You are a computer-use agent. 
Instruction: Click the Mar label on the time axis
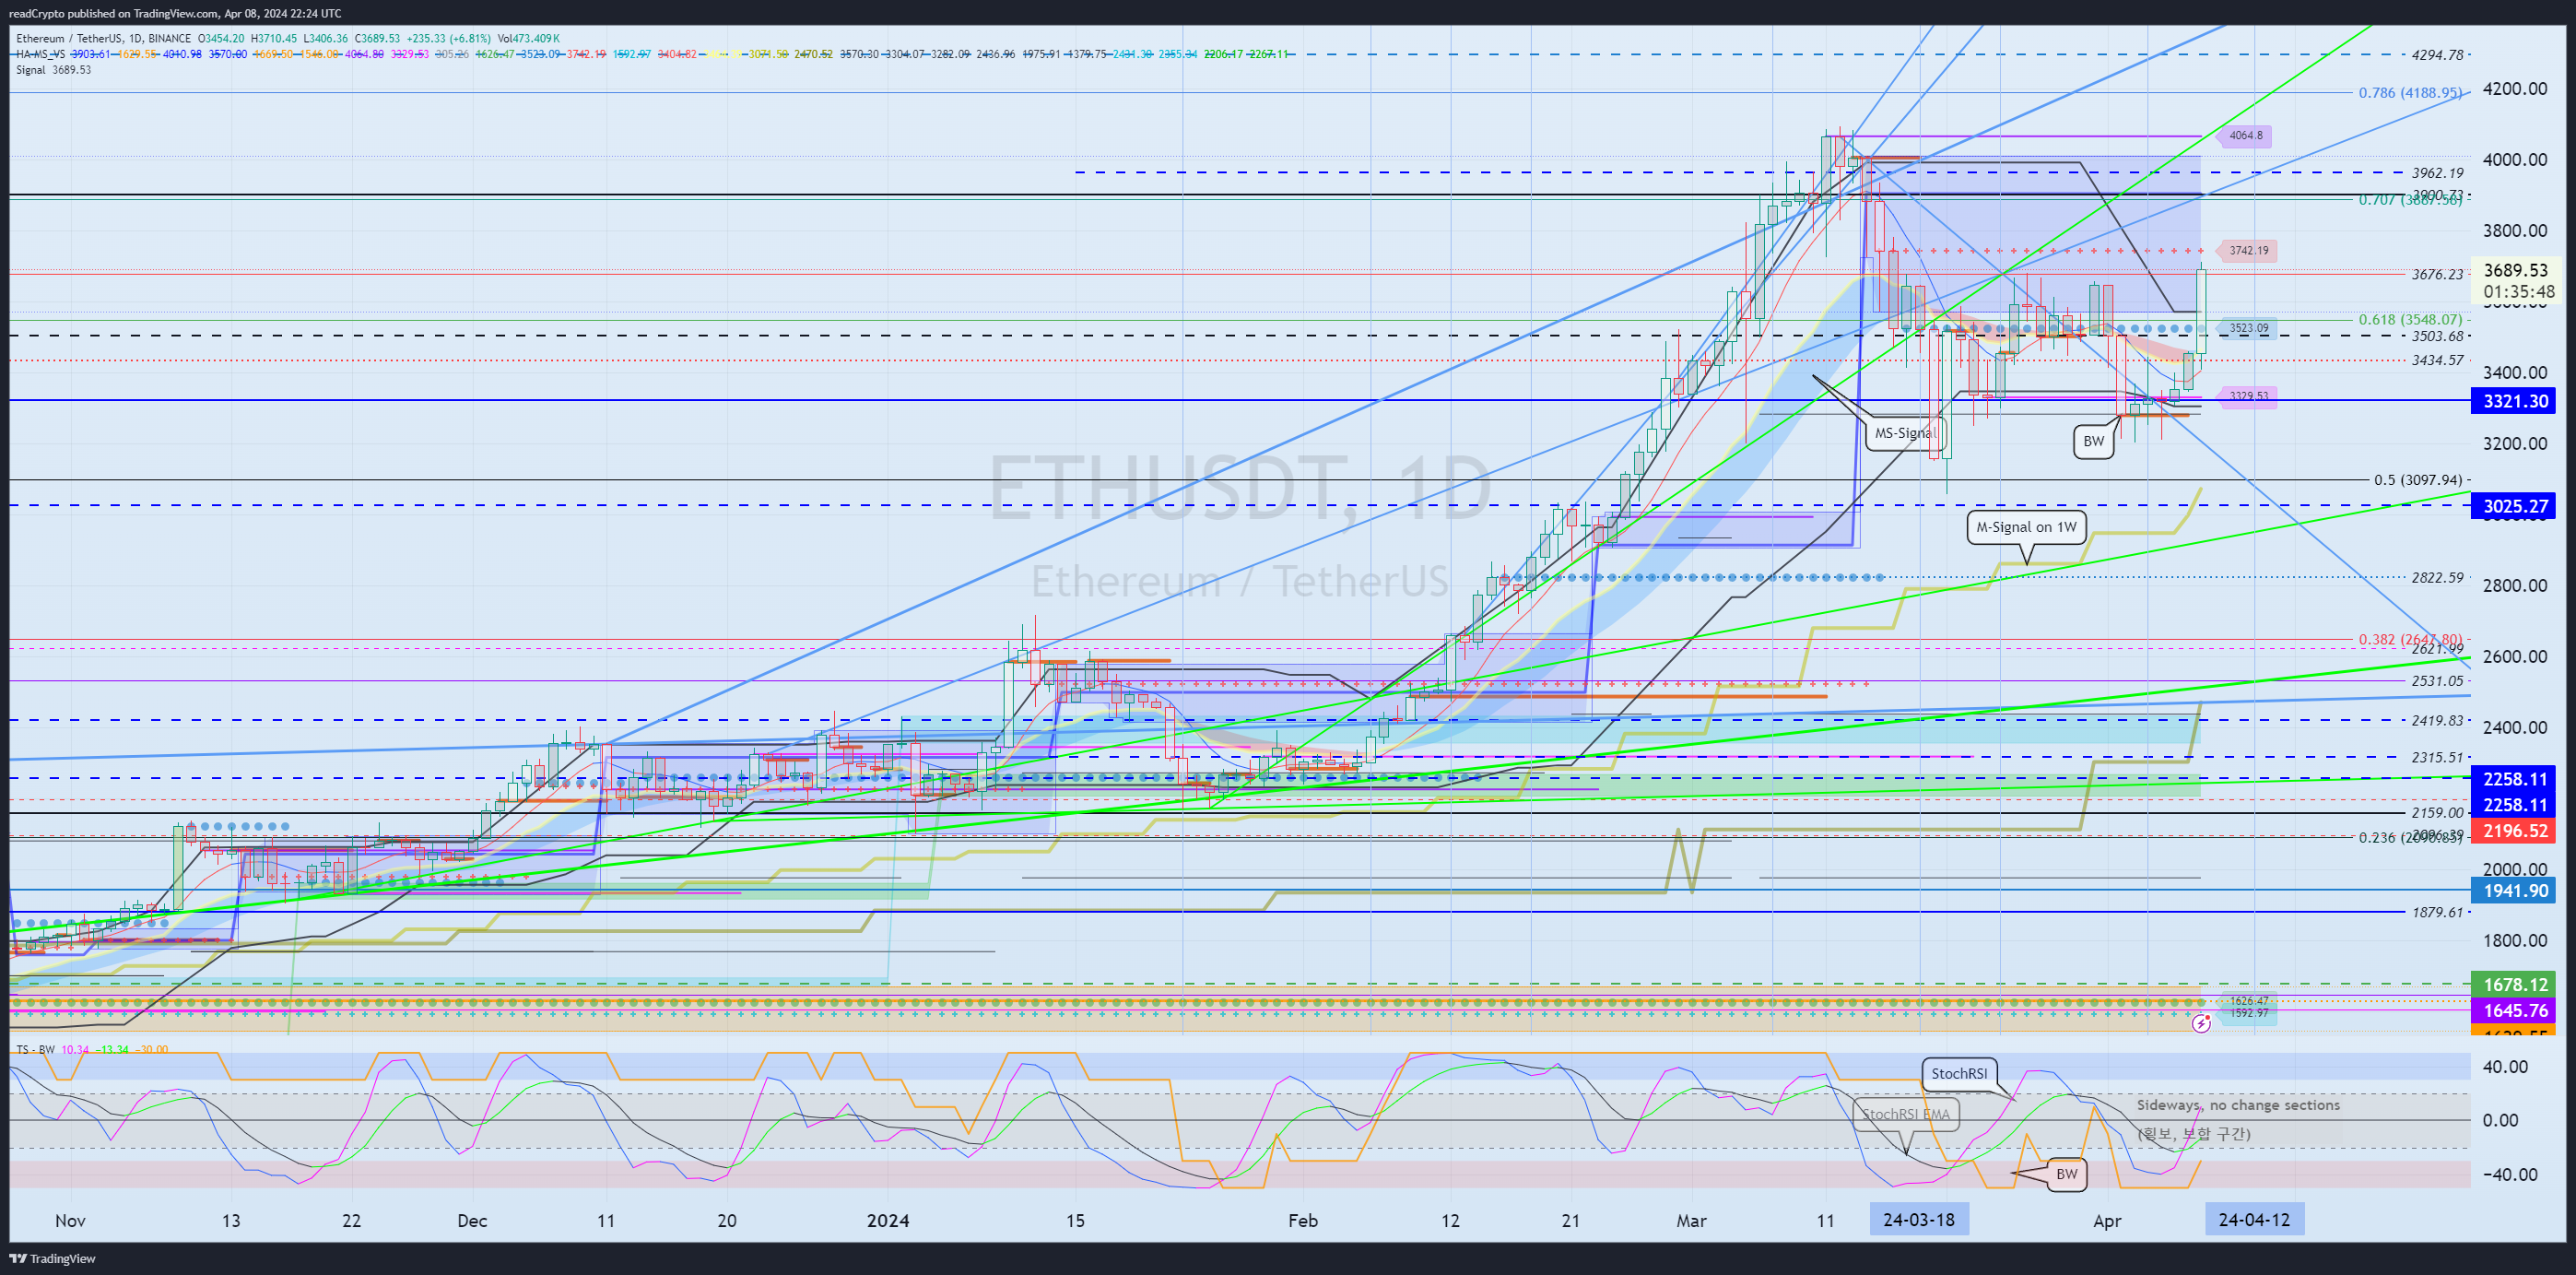pos(1692,1221)
